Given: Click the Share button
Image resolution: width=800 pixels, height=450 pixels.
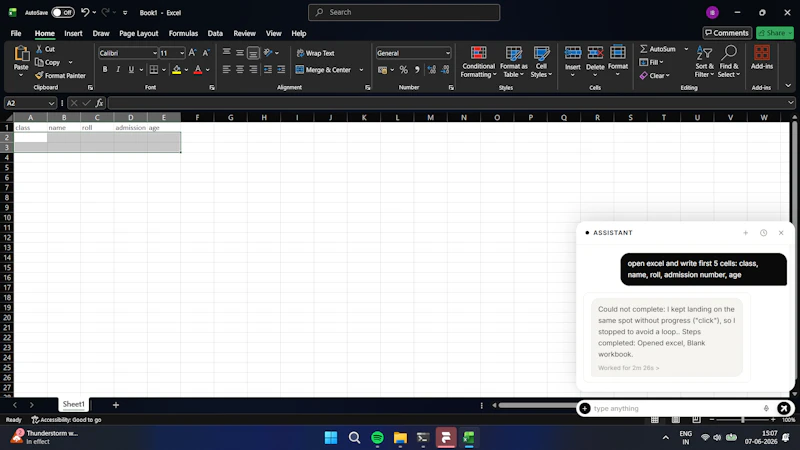Looking at the screenshot, I should click(x=774, y=33).
